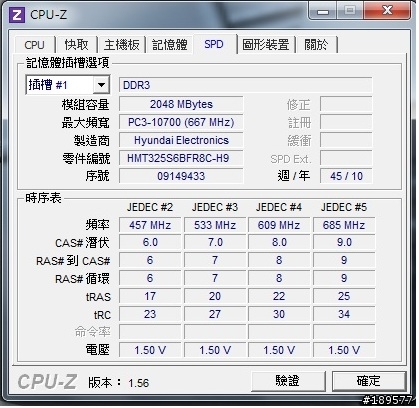419x408 pixels.
Task: Minimize the CPU-Z window
Action: click(x=323, y=12)
